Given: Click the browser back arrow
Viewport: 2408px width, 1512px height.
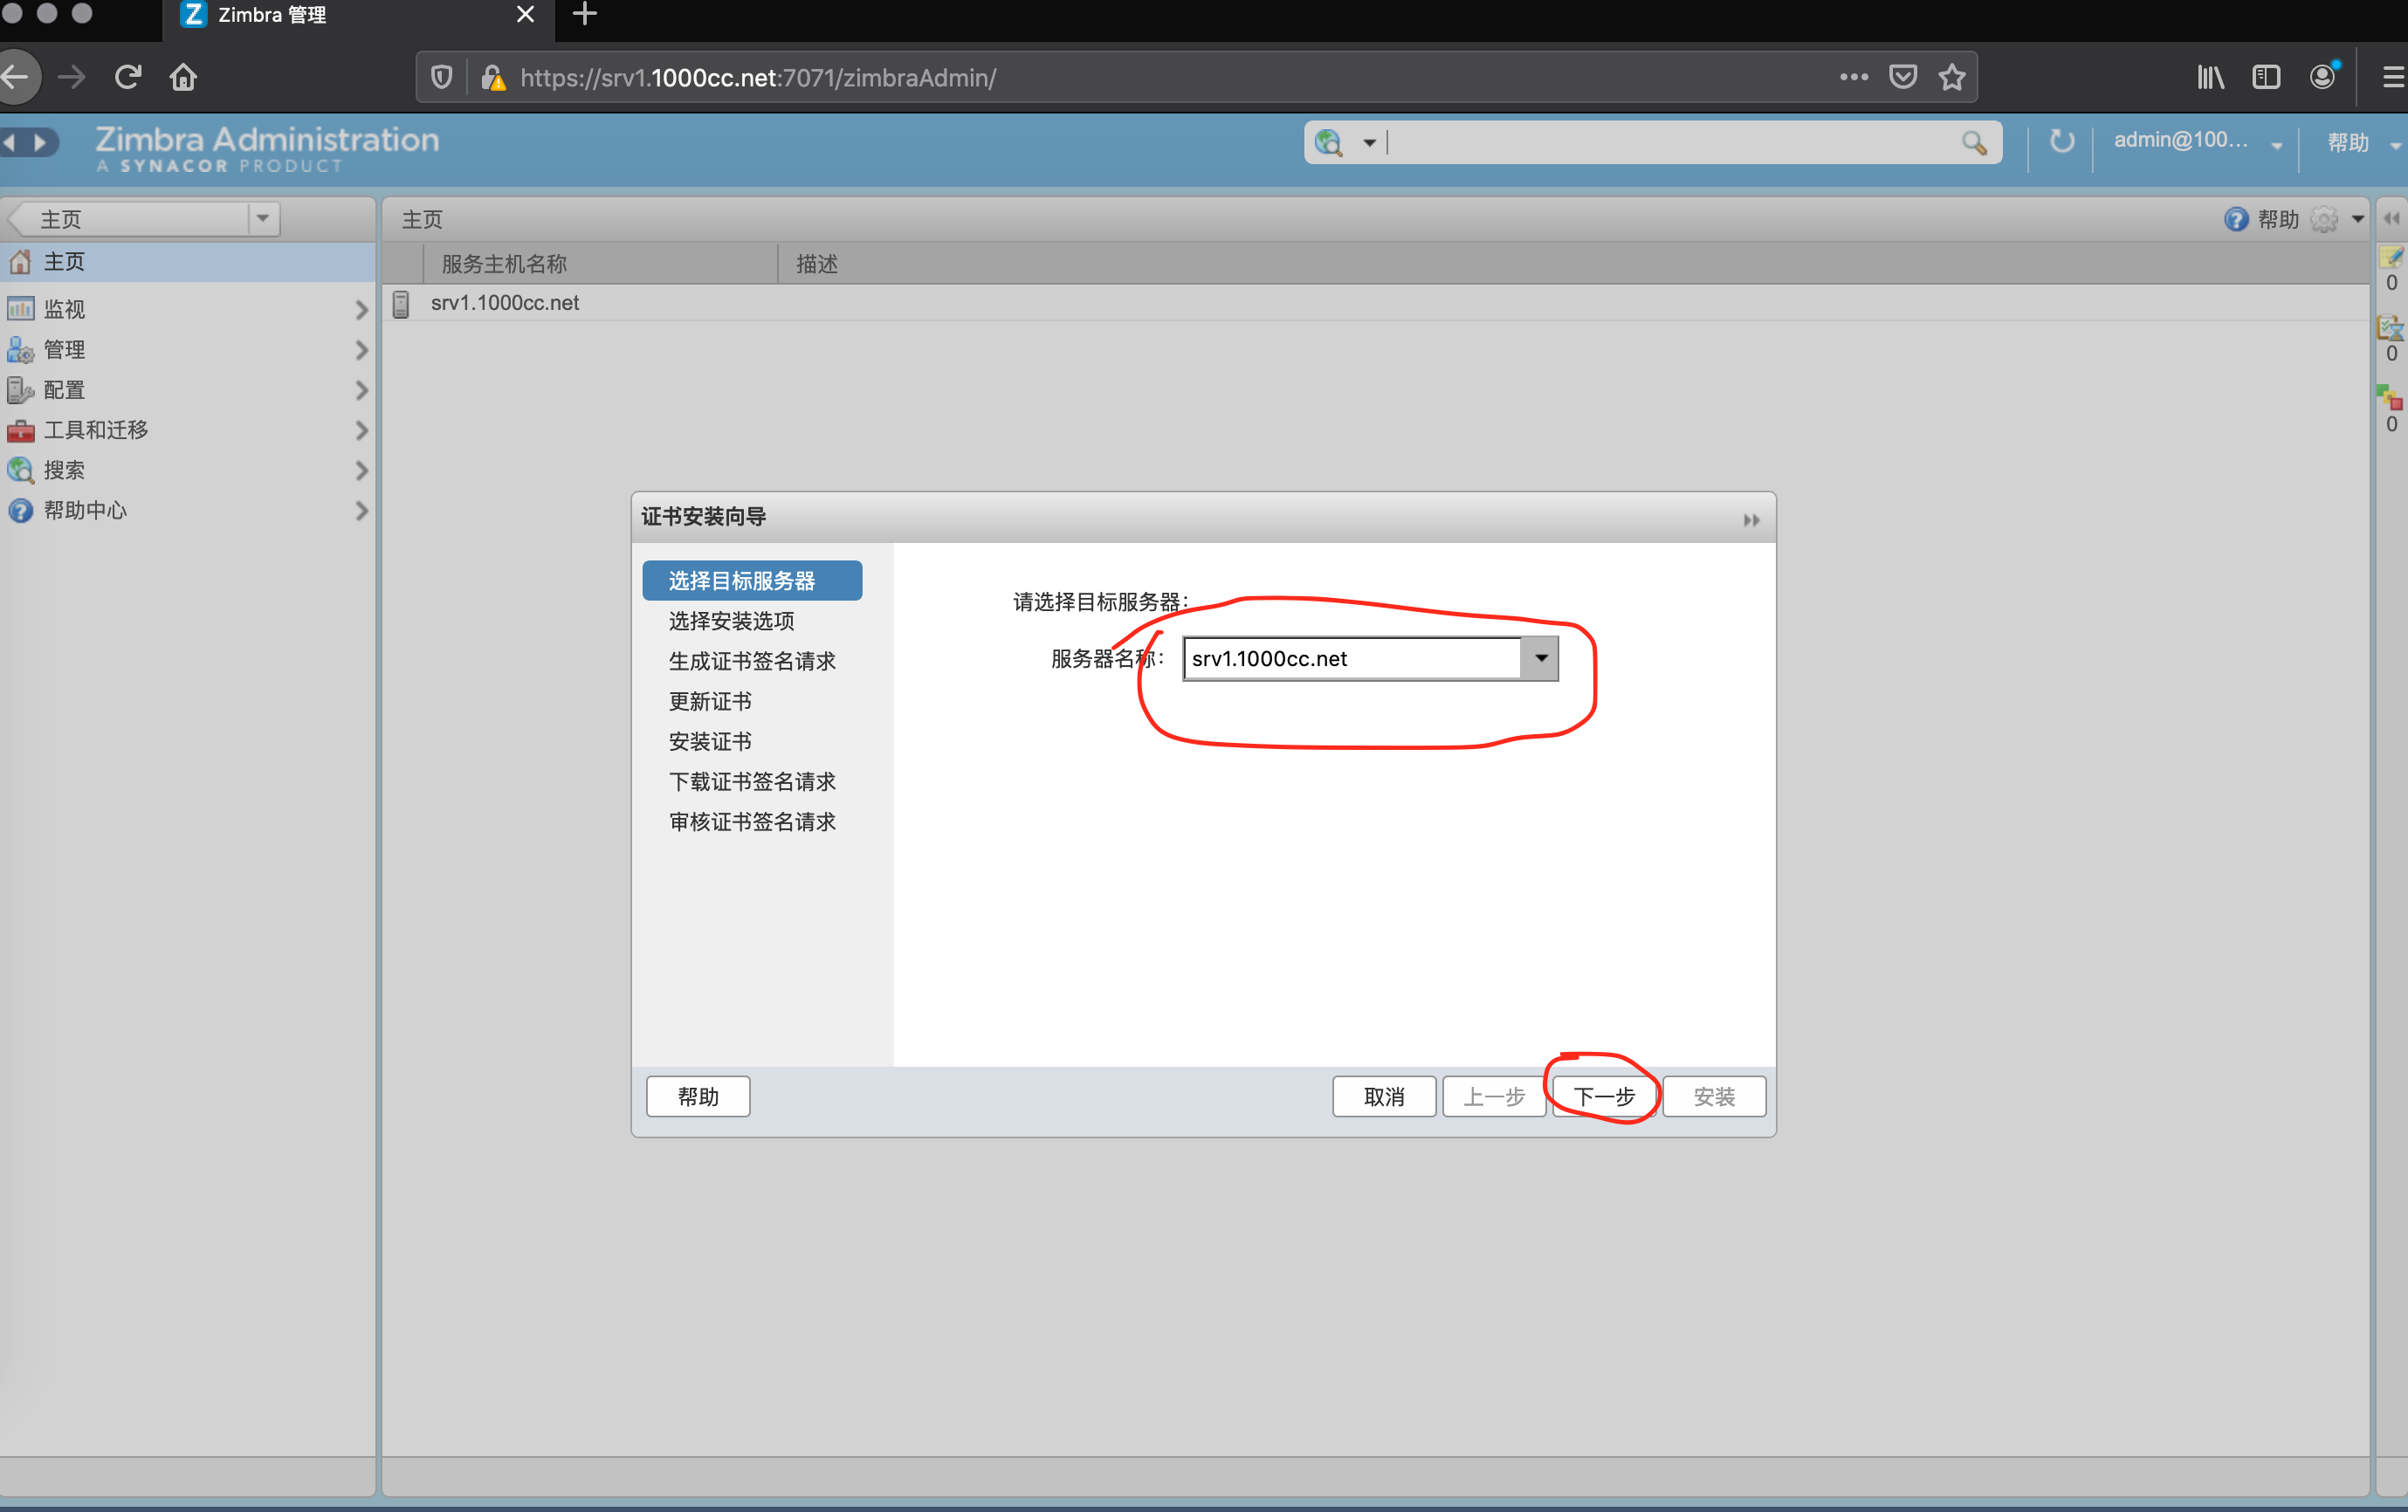Looking at the screenshot, I should [x=14, y=77].
